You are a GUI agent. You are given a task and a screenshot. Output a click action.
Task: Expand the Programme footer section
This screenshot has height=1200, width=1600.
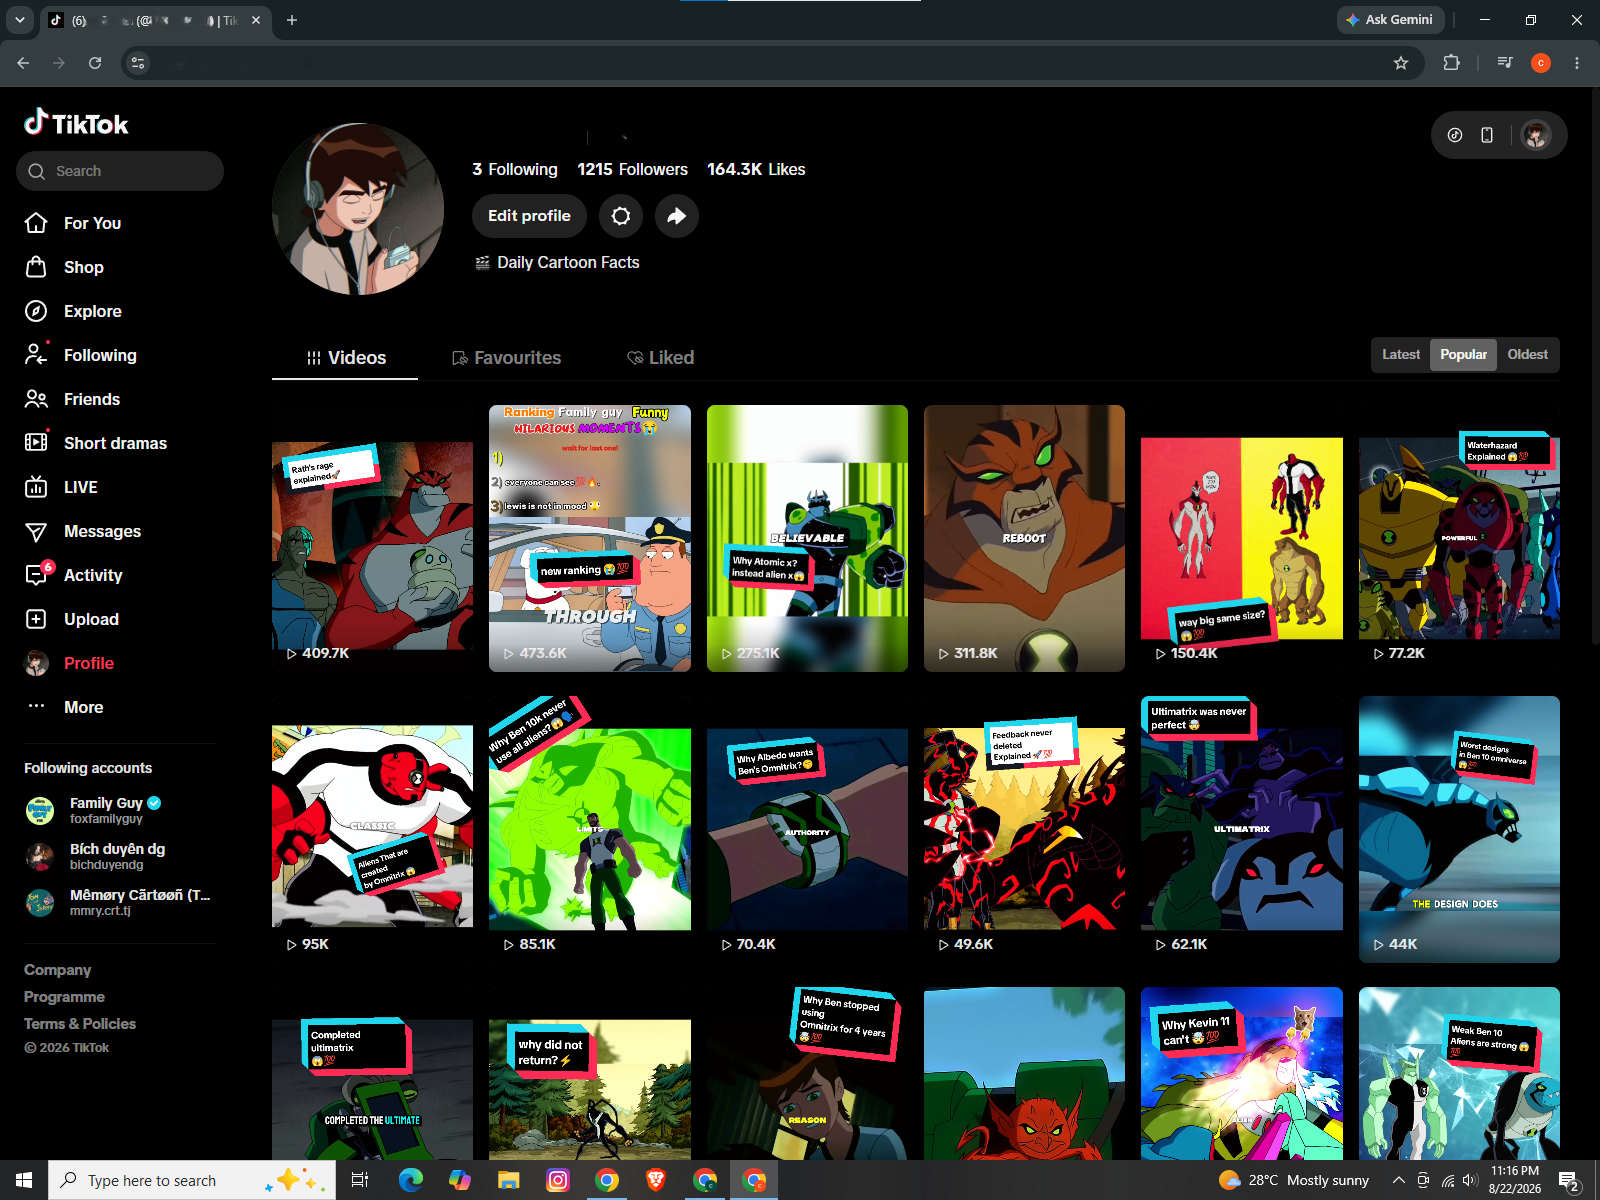(x=64, y=997)
